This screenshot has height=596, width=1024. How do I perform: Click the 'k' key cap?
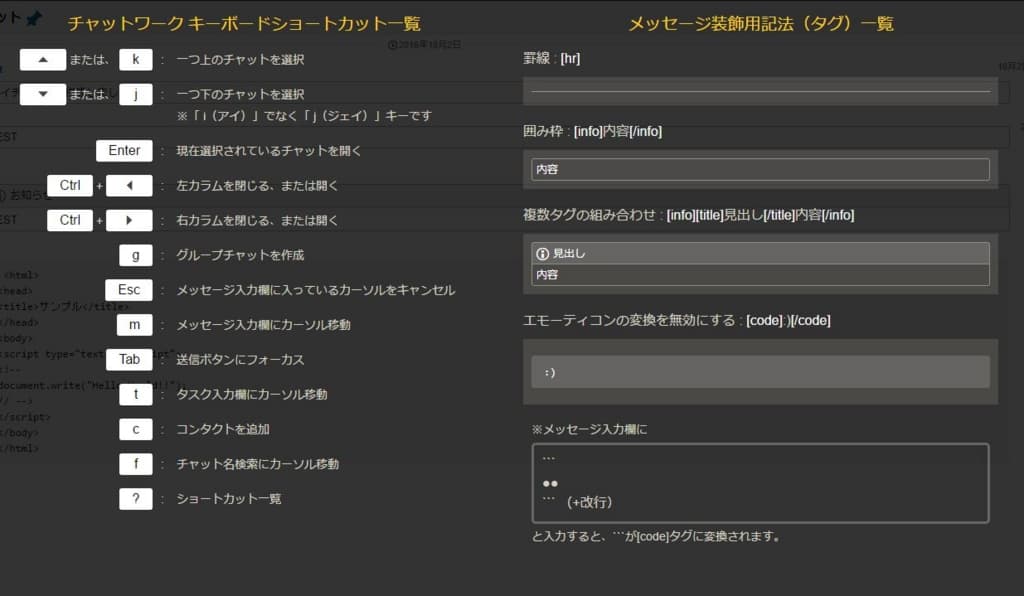coord(136,59)
